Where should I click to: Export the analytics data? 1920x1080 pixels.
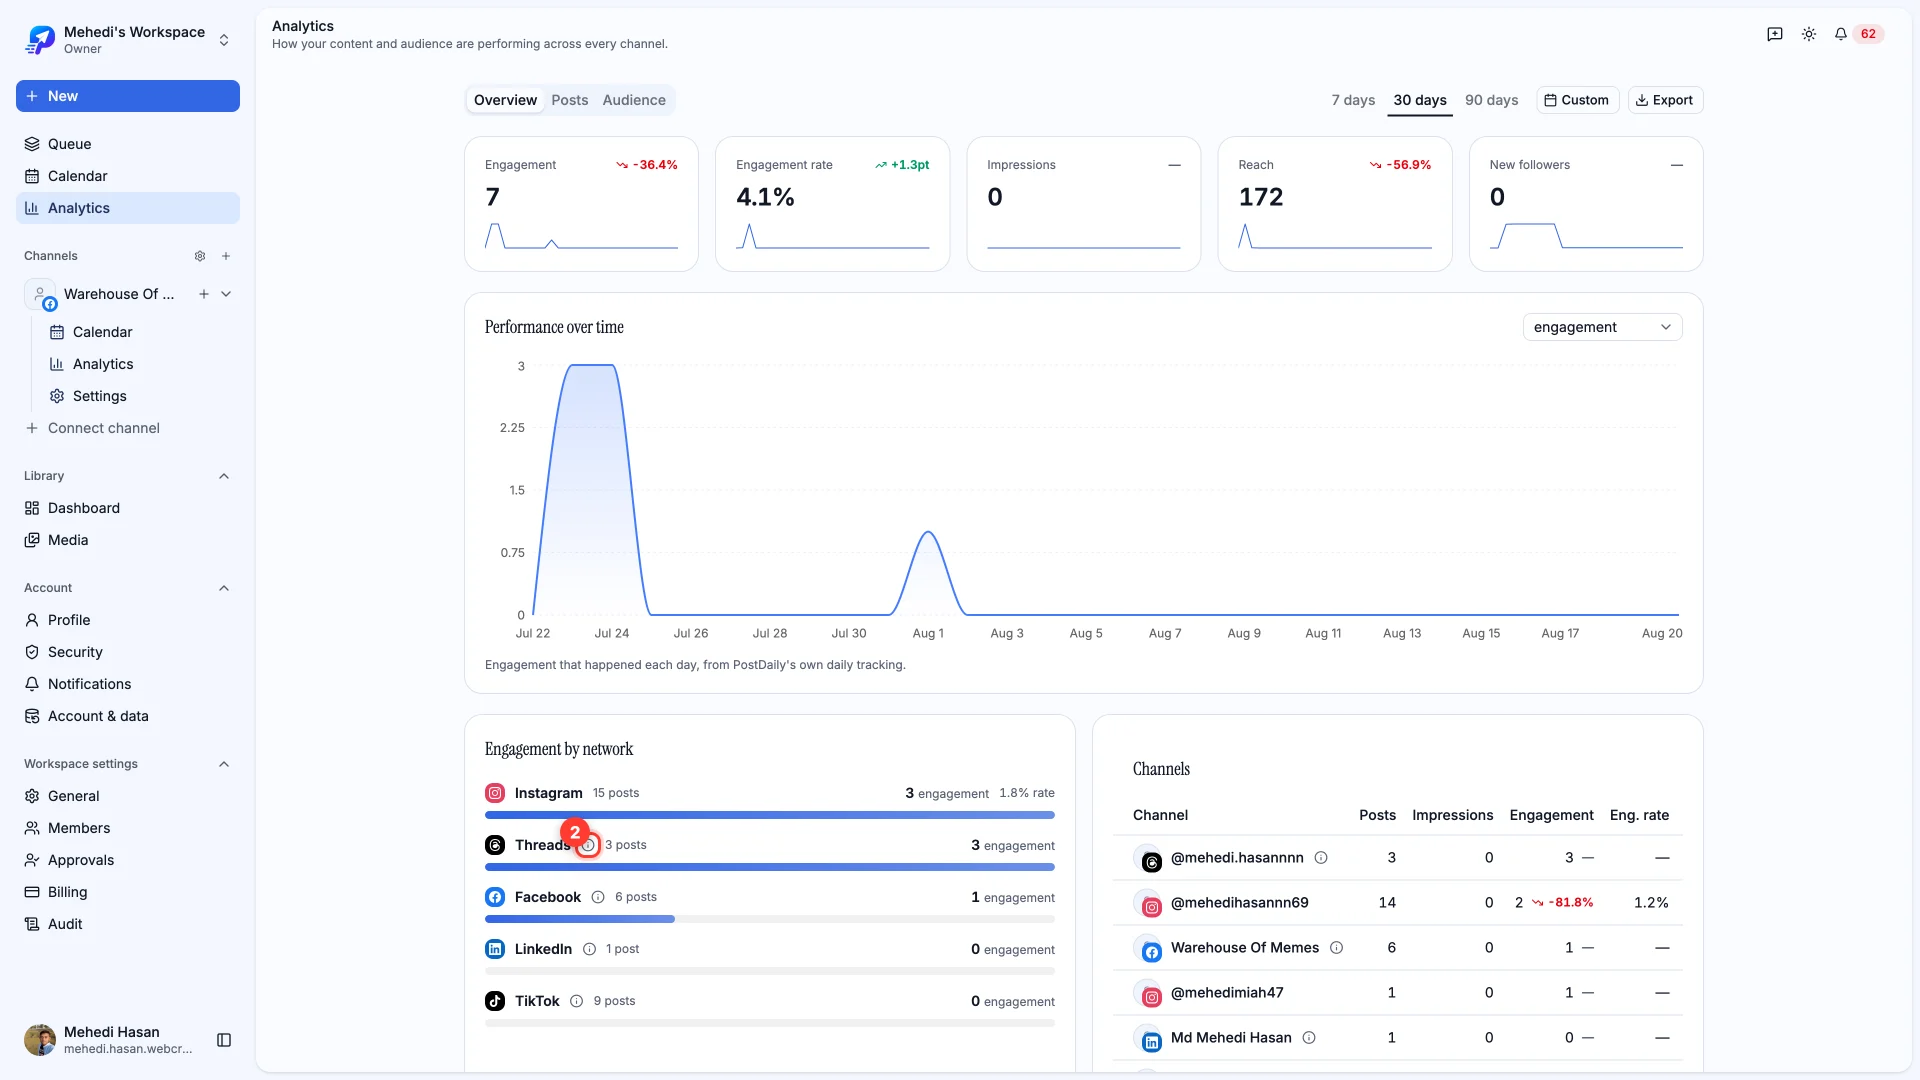(1665, 100)
